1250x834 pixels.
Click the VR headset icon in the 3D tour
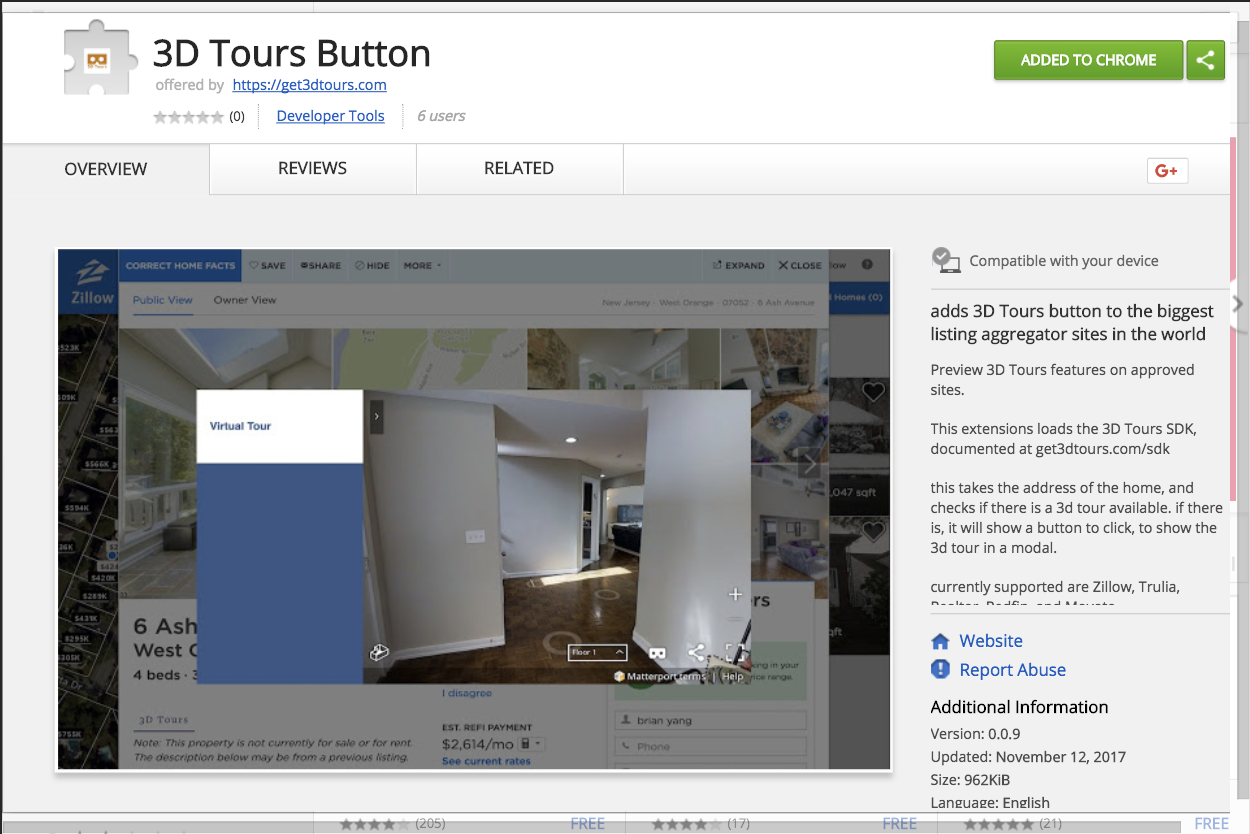[x=658, y=653]
